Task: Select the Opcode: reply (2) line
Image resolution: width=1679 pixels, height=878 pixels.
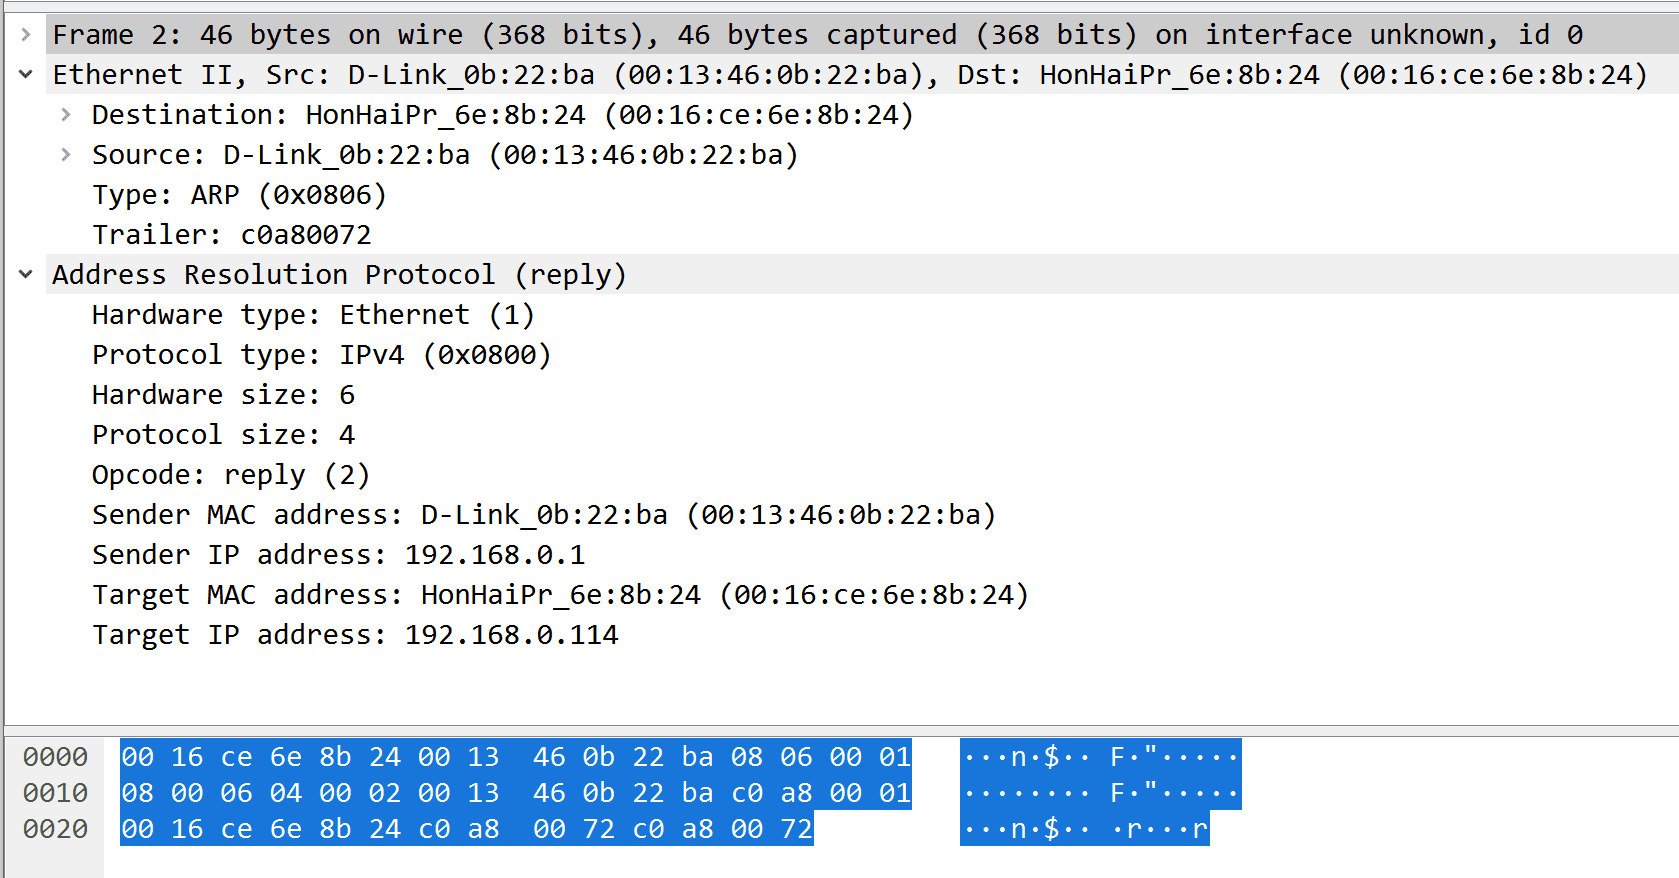Action: pos(231,475)
